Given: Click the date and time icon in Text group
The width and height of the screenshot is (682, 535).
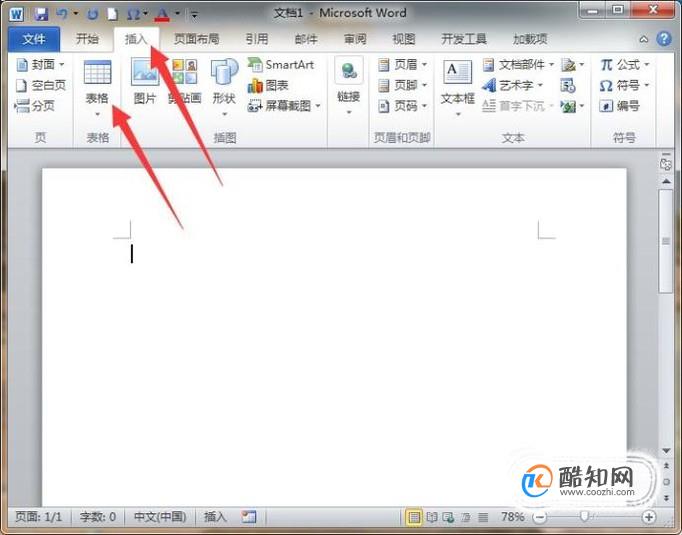Looking at the screenshot, I should click(568, 85).
